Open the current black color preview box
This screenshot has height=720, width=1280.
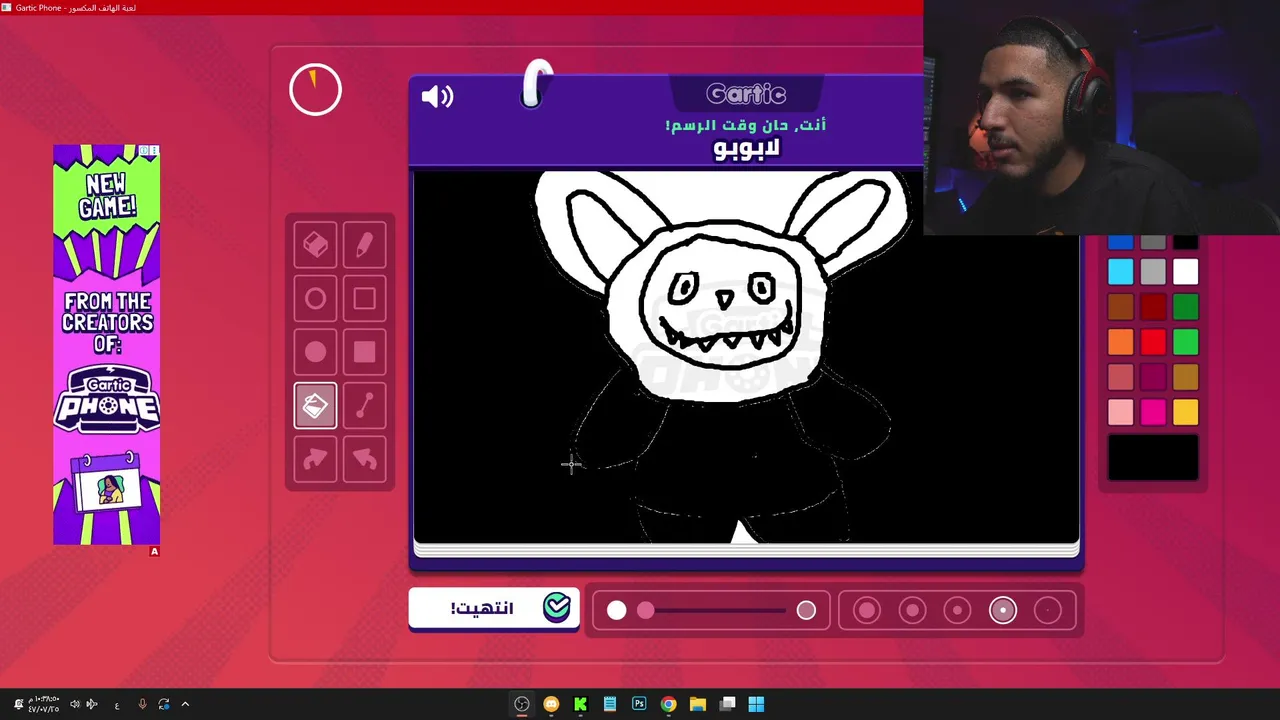tap(1153, 458)
